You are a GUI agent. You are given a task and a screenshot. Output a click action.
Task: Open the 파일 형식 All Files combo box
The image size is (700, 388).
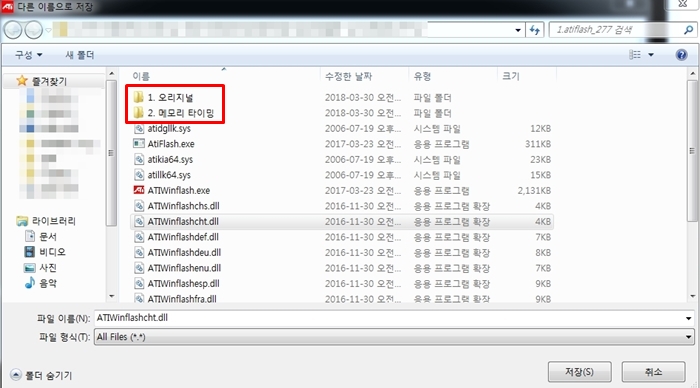pyautogui.click(x=394, y=337)
